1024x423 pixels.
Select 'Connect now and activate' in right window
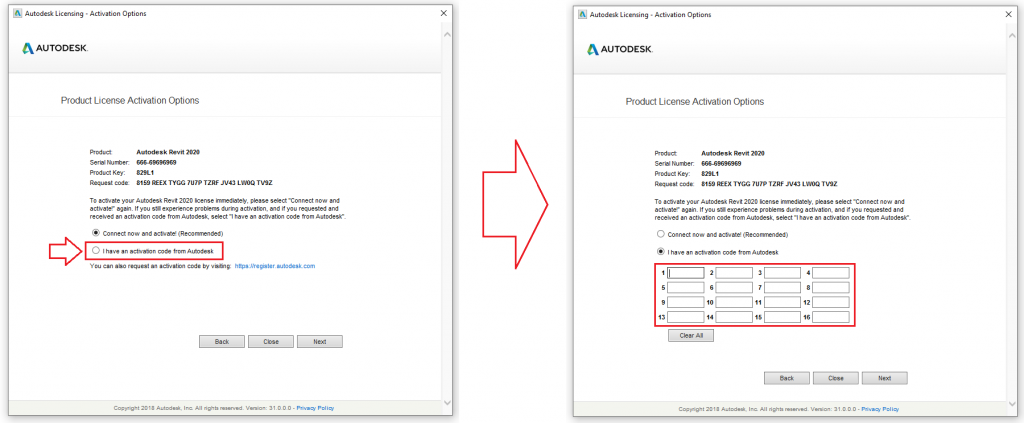[660, 234]
